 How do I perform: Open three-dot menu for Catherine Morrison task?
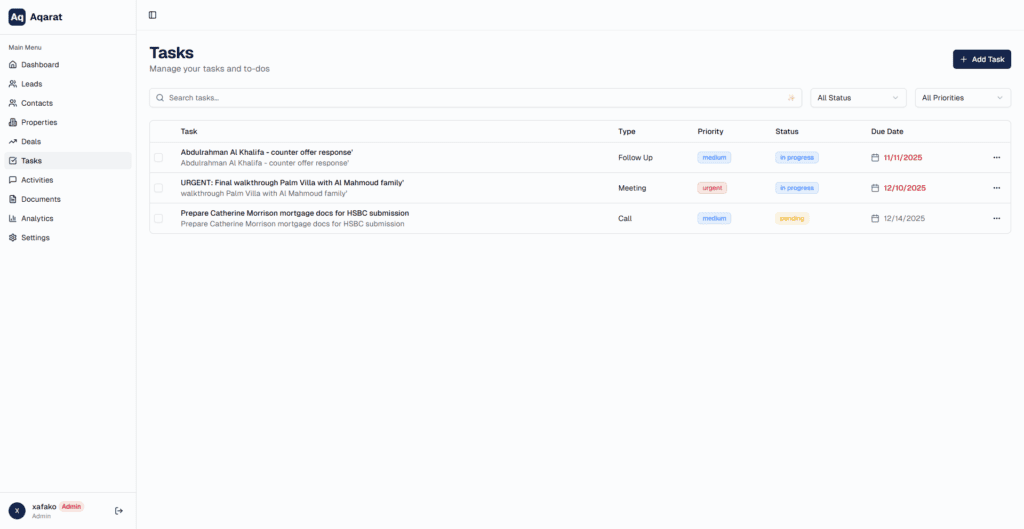coord(996,218)
